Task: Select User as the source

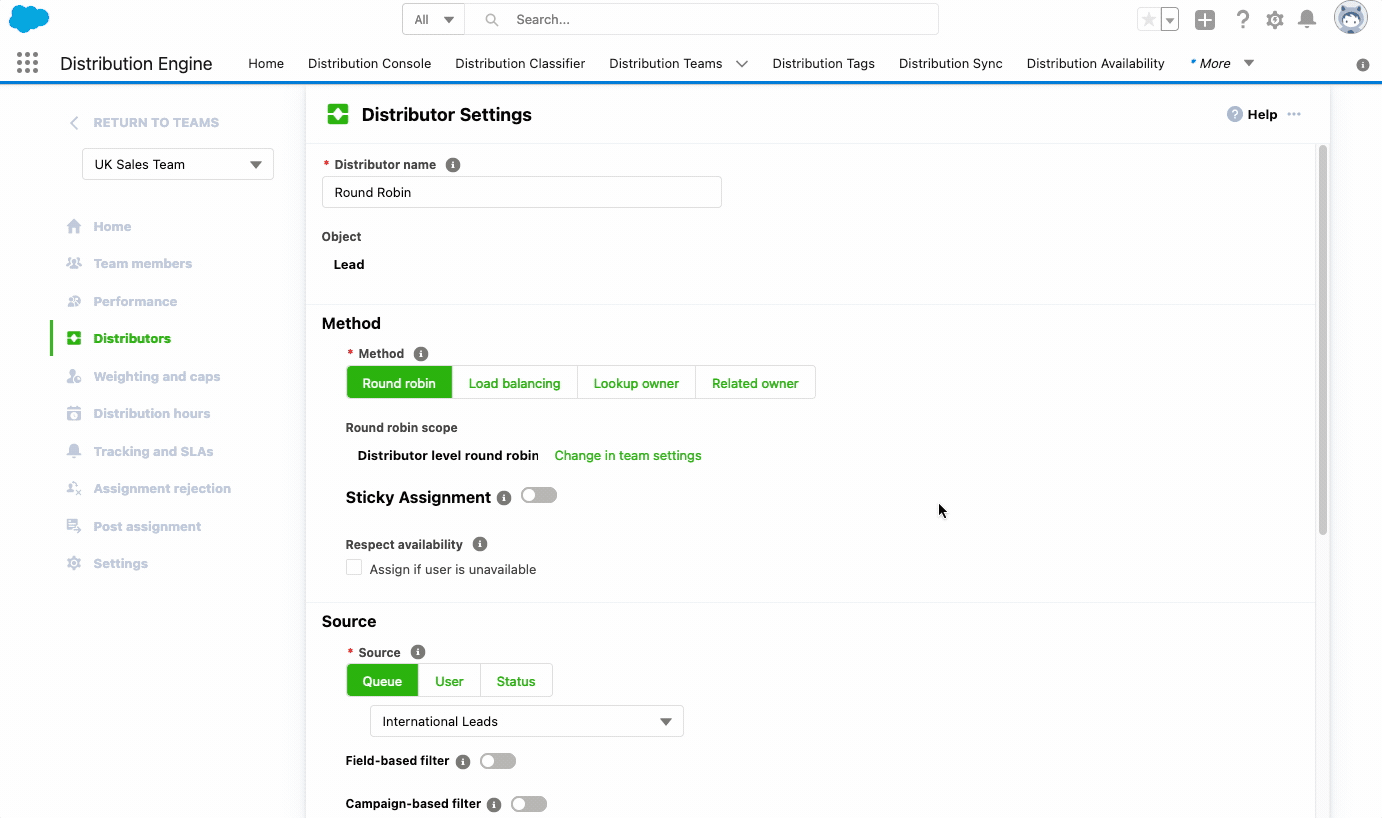Action: click(449, 681)
